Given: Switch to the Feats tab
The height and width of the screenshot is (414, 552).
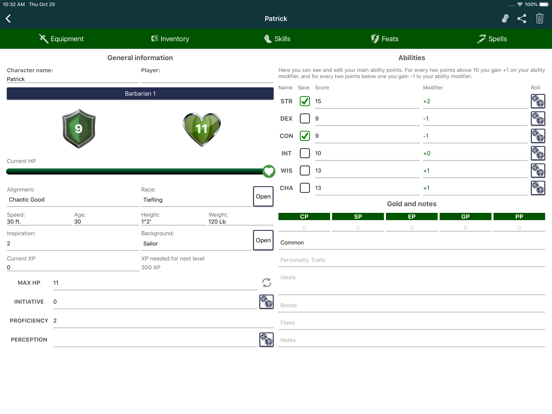Looking at the screenshot, I should tap(384, 39).
